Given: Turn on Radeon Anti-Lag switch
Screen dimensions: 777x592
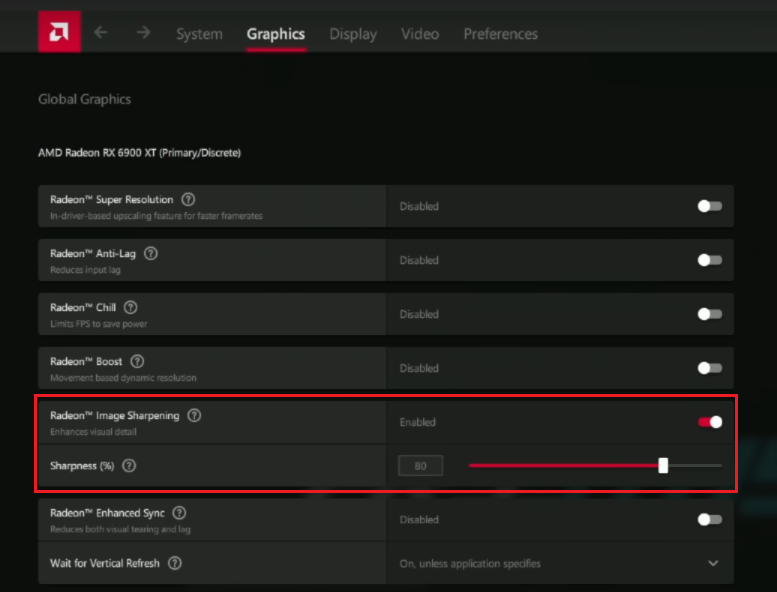Looking at the screenshot, I should pos(709,260).
